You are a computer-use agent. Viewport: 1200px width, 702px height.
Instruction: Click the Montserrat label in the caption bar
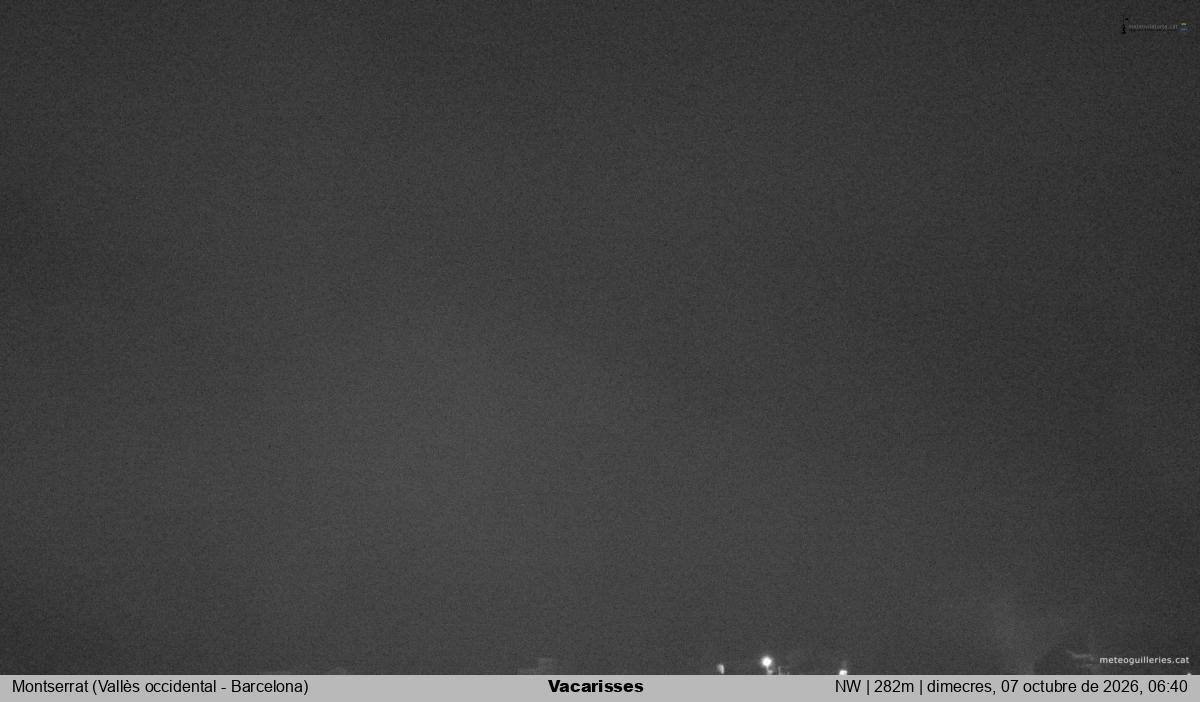50,686
